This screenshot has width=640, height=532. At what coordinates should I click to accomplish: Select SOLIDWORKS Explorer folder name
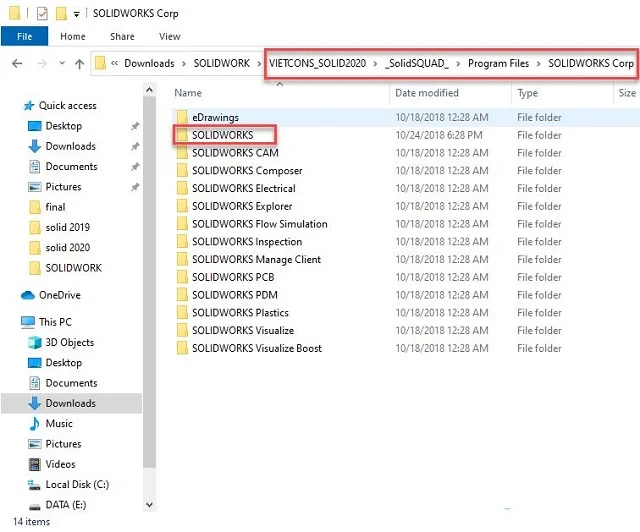(242, 206)
